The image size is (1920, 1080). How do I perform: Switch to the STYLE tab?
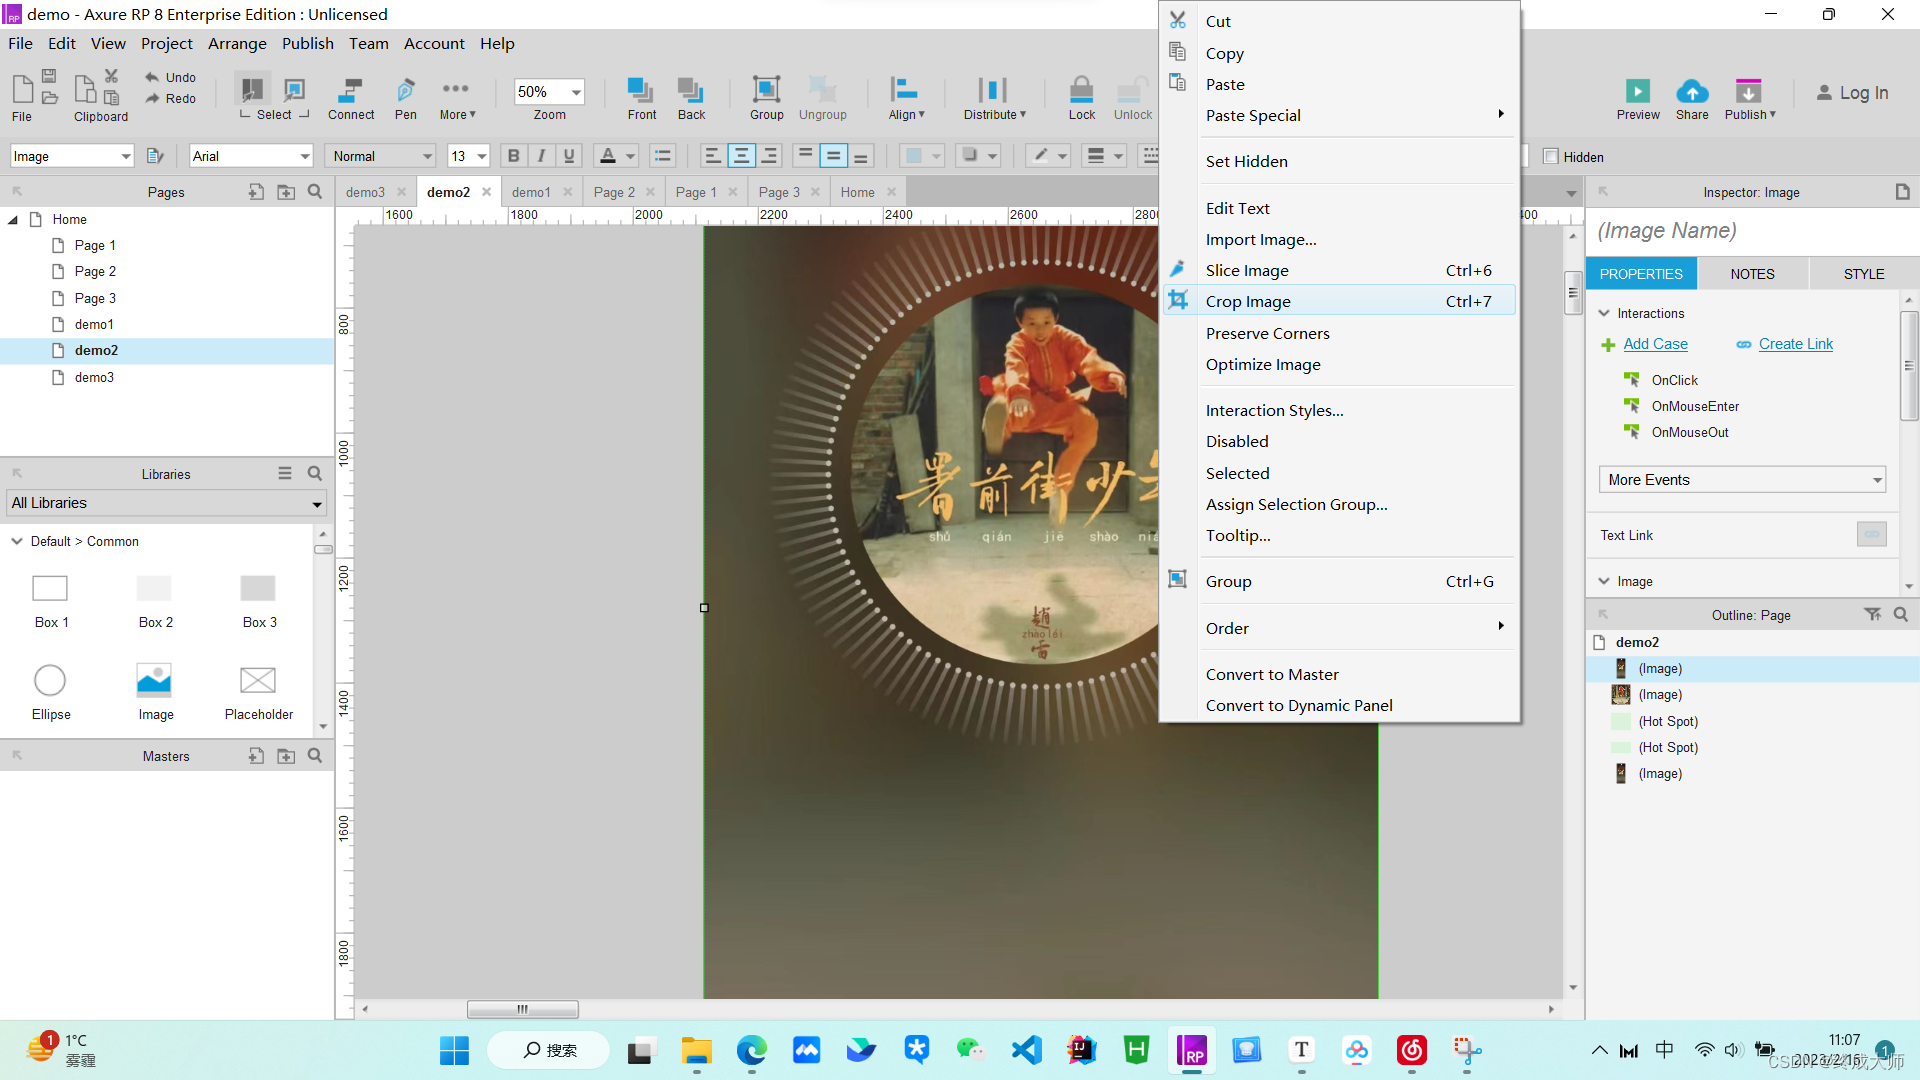[1863, 273]
